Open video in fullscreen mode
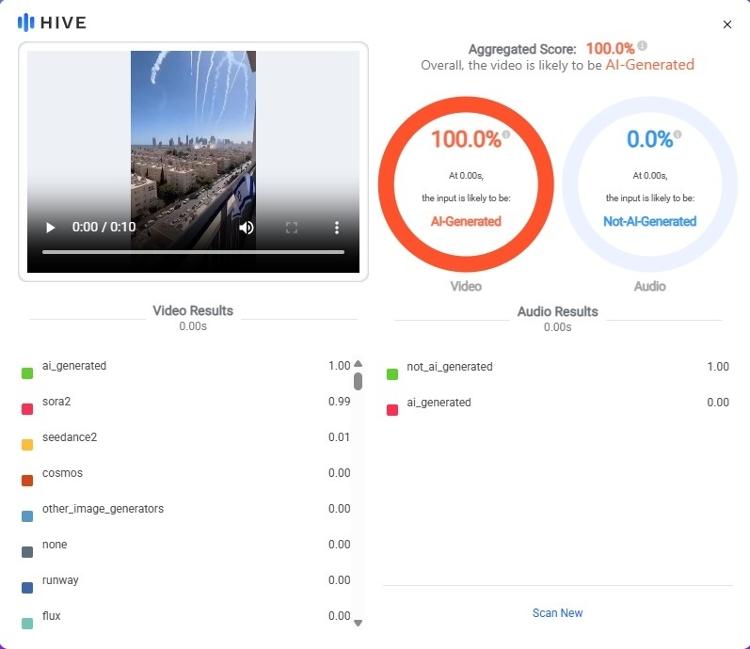The height and width of the screenshot is (649, 750). click(291, 227)
